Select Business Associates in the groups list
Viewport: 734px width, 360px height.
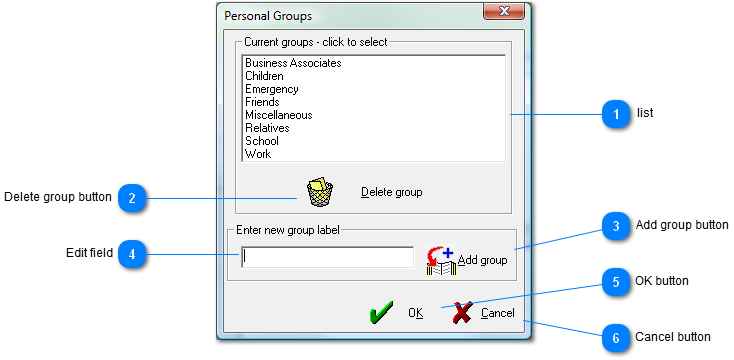pyautogui.click(x=294, y=63)
